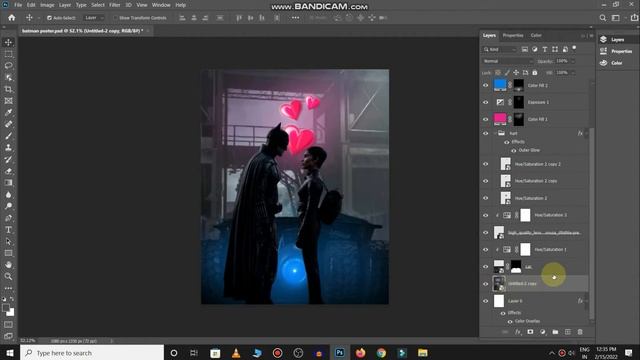Select the Eraser tool
Image resolution: width=640 pixels, height=360 pixels.
click(8, 171)
